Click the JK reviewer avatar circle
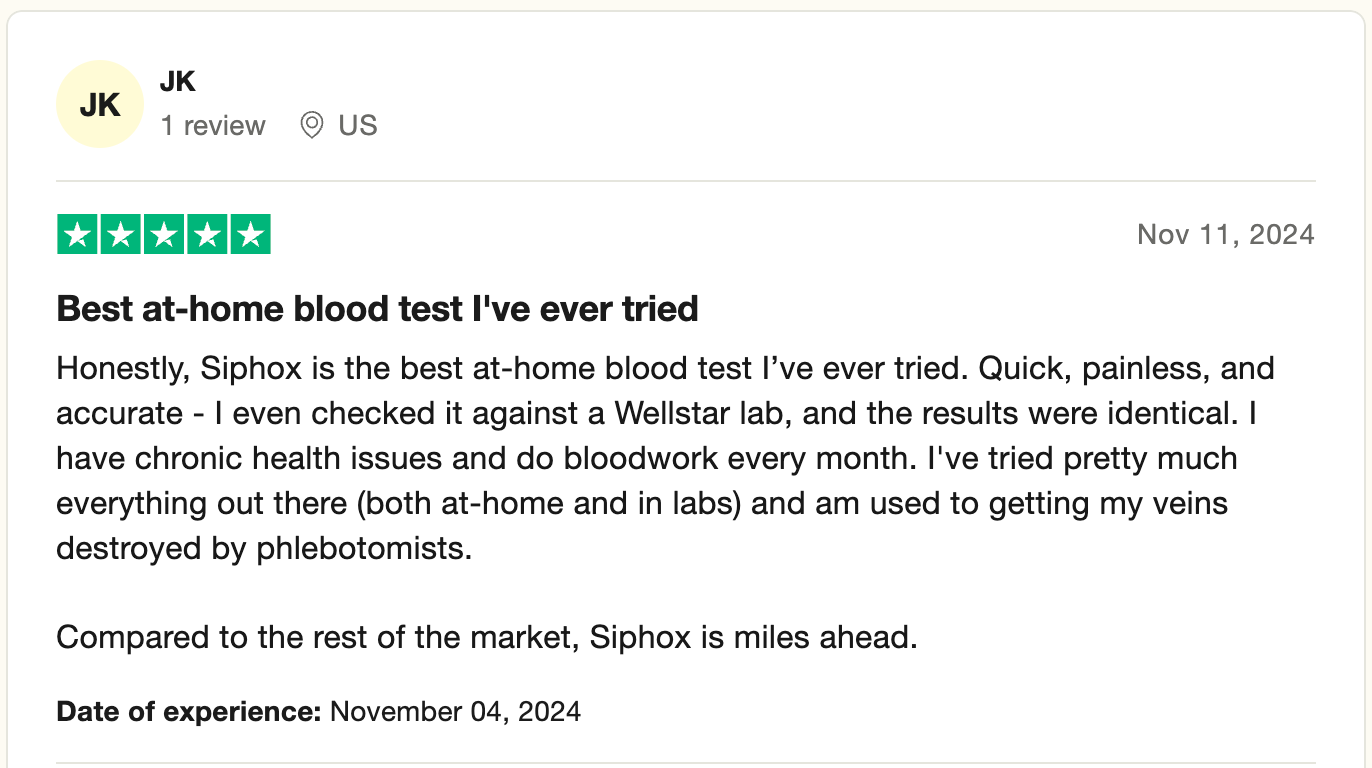This screenshot has width=1372, height=768. 100,104
